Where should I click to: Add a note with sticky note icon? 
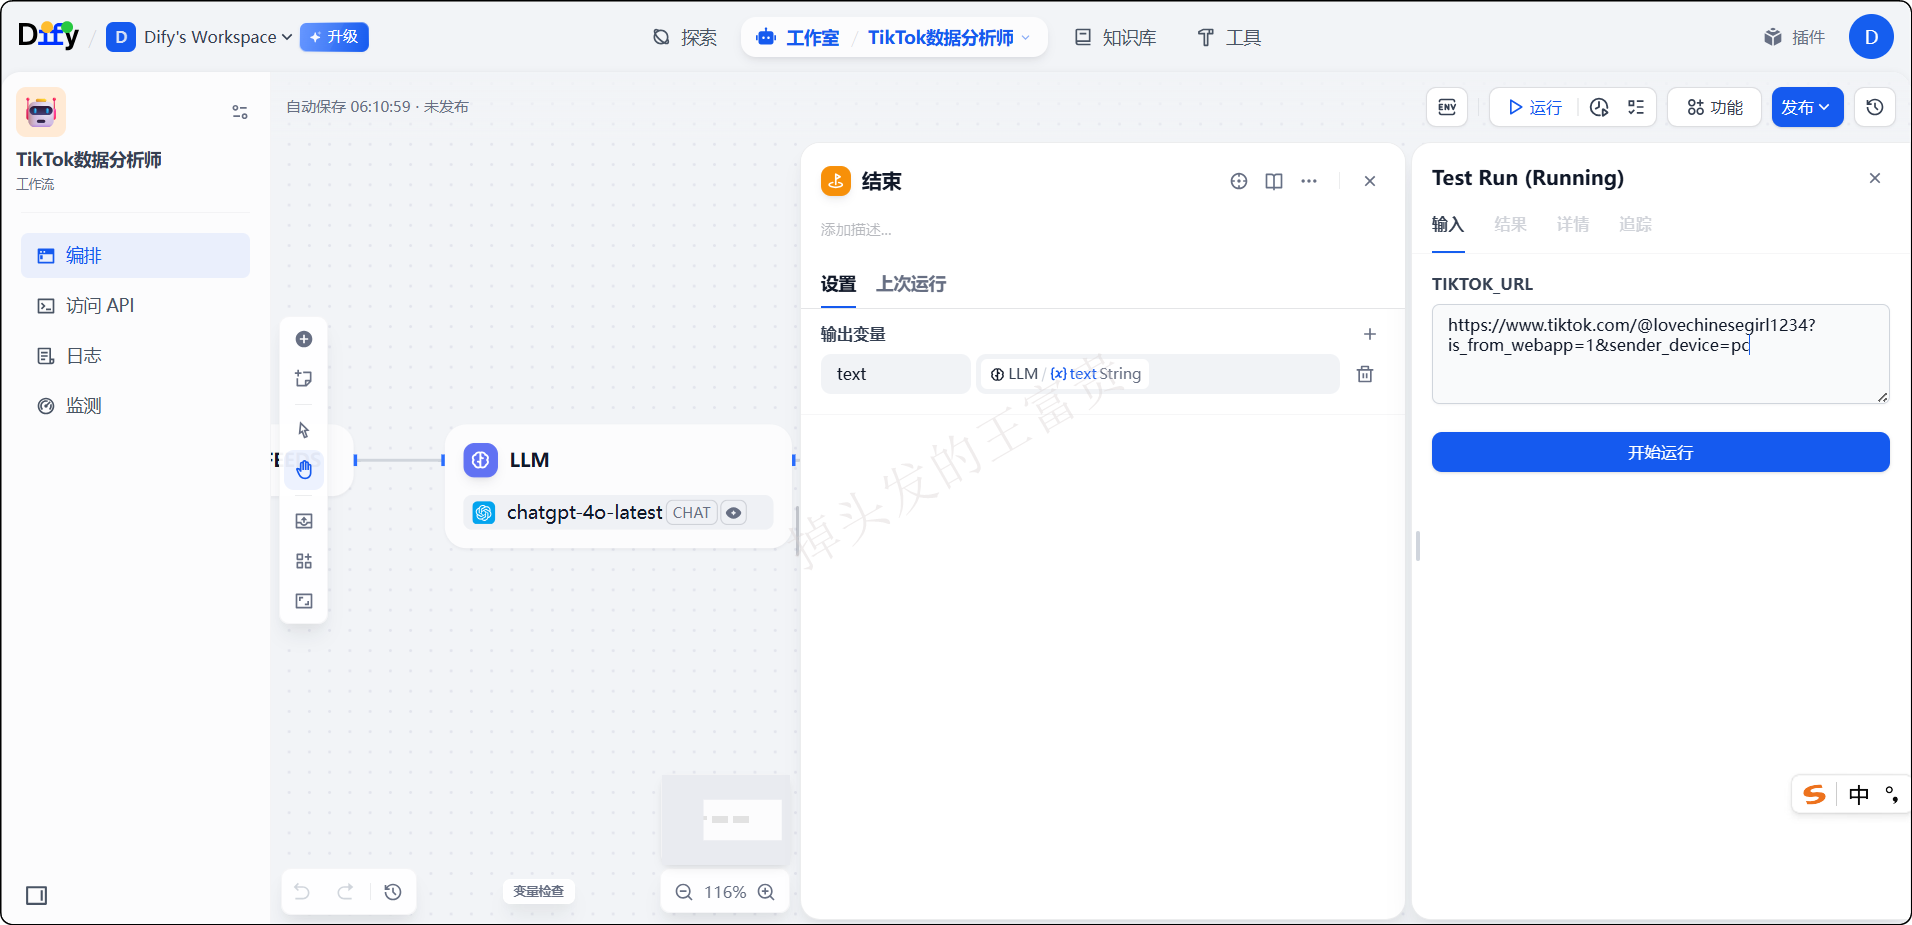coord(304,379)
